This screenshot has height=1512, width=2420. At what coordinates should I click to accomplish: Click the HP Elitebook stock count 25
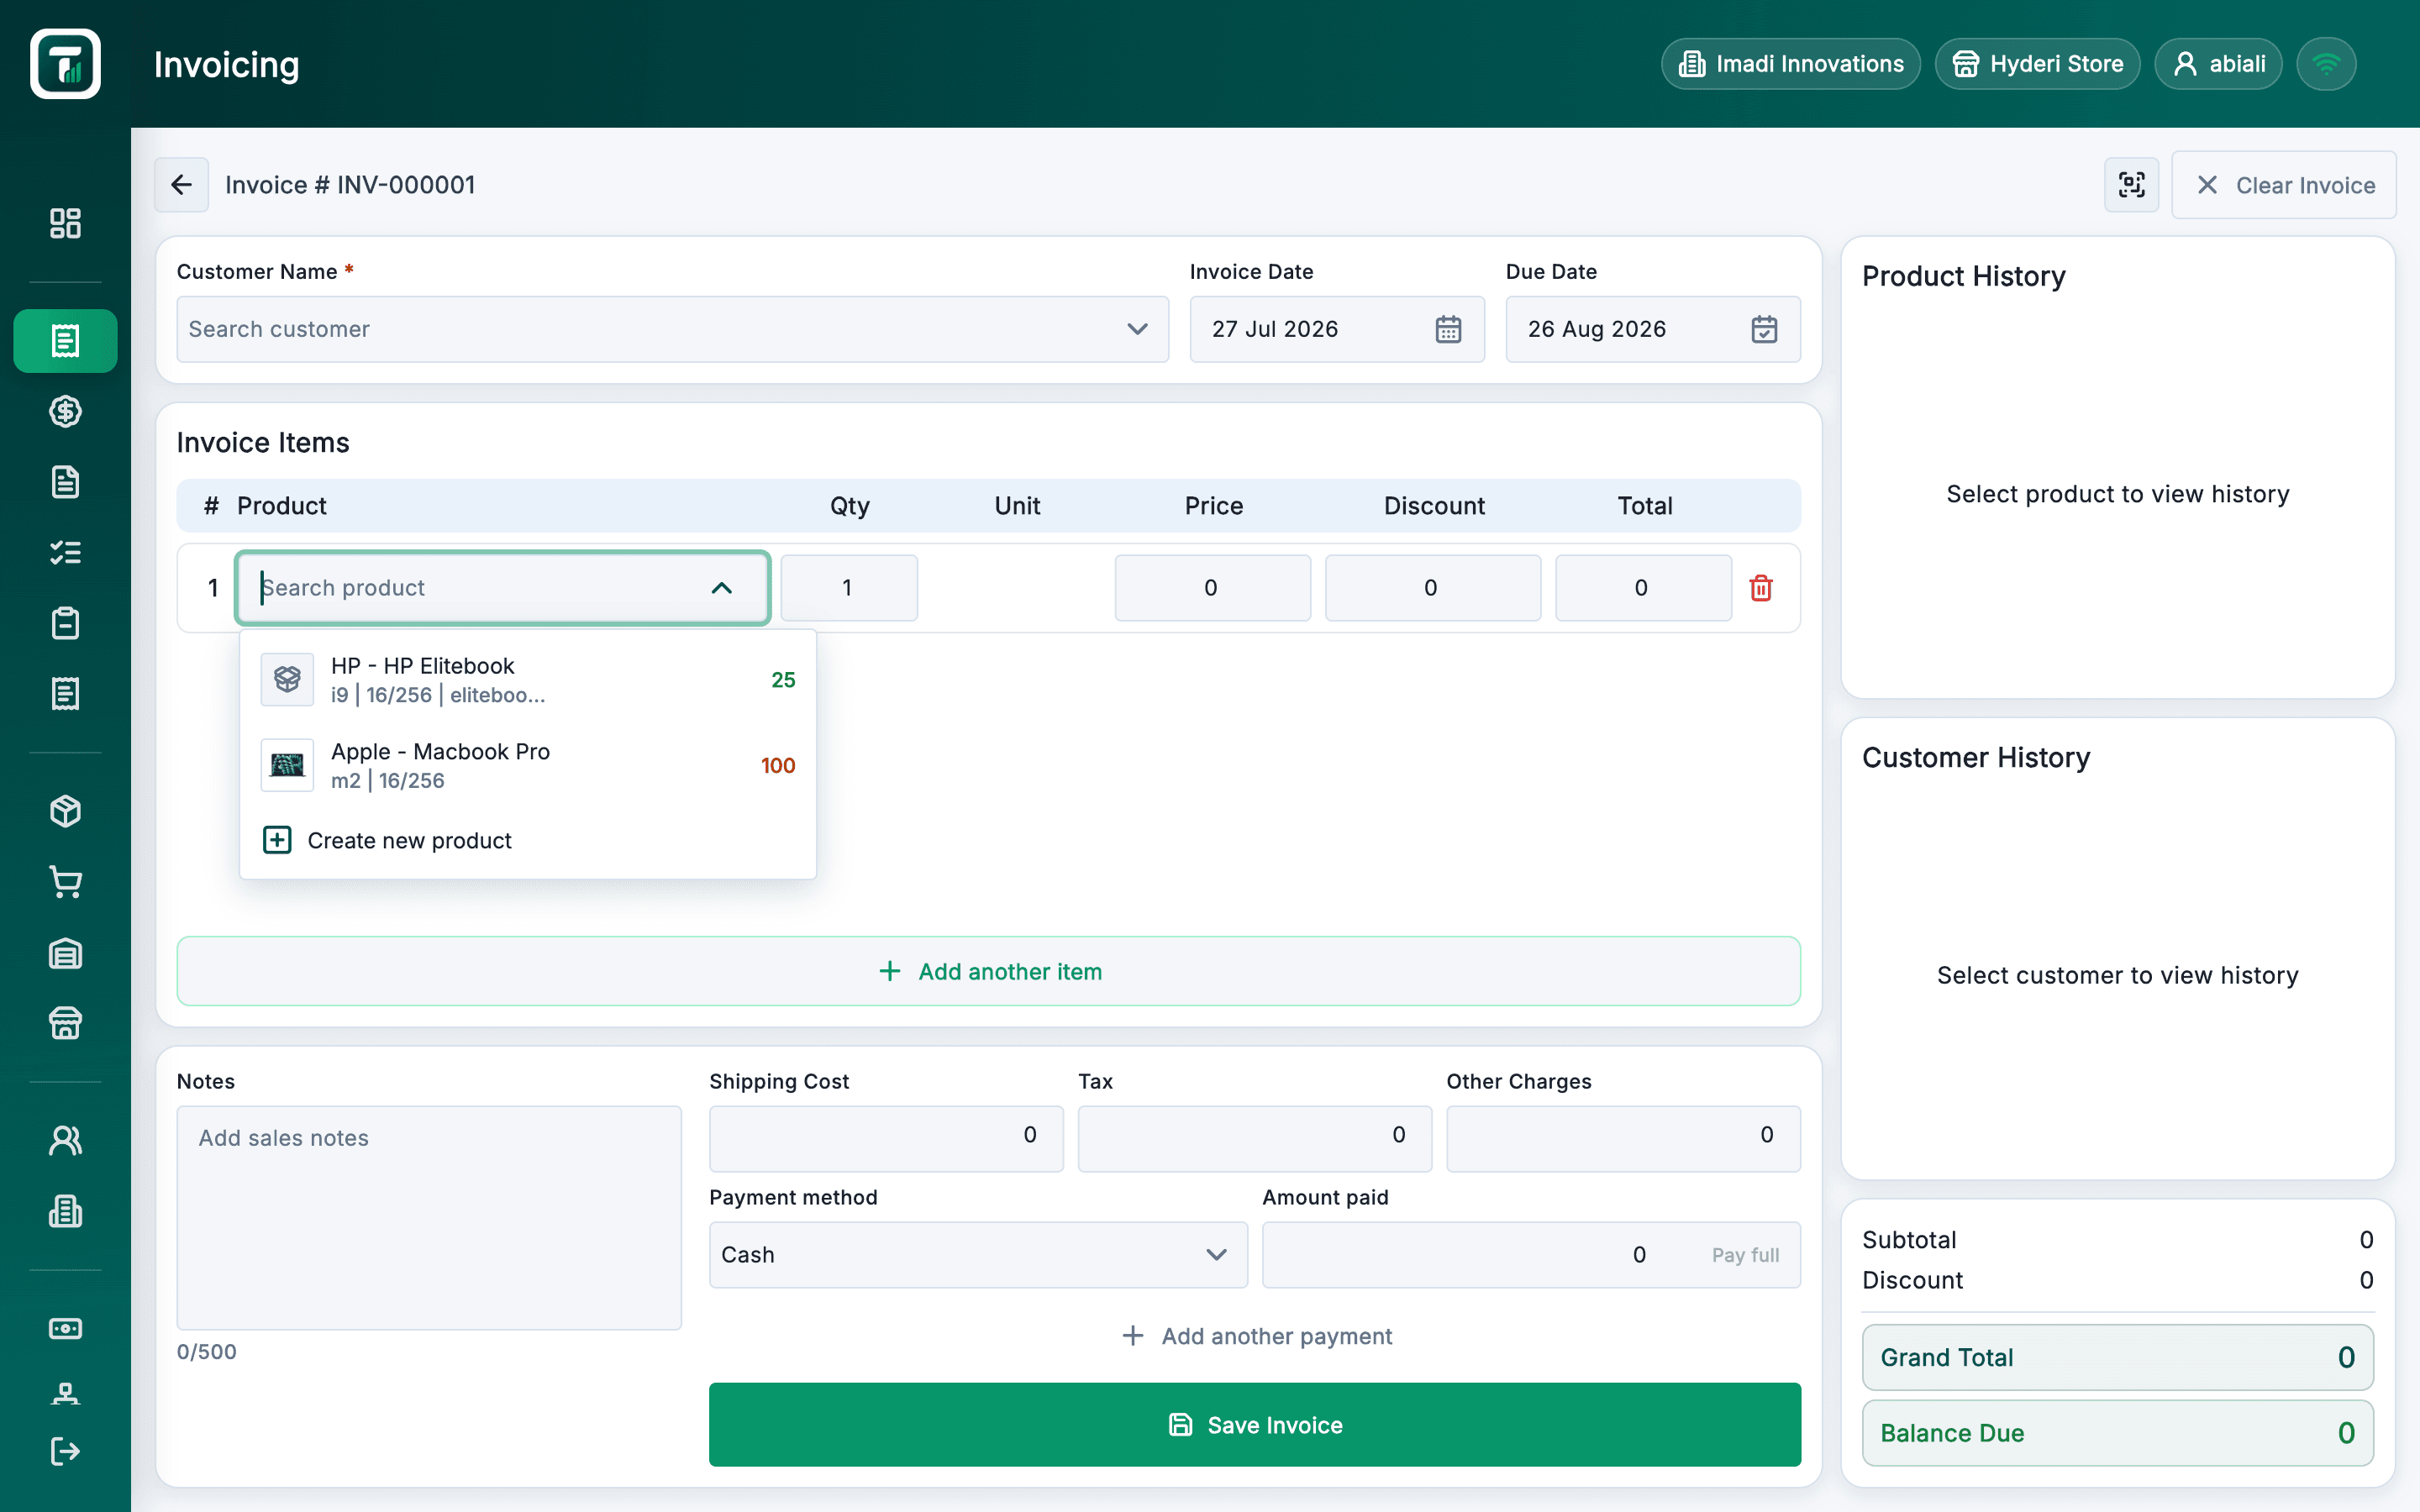[x=783, y=680]
